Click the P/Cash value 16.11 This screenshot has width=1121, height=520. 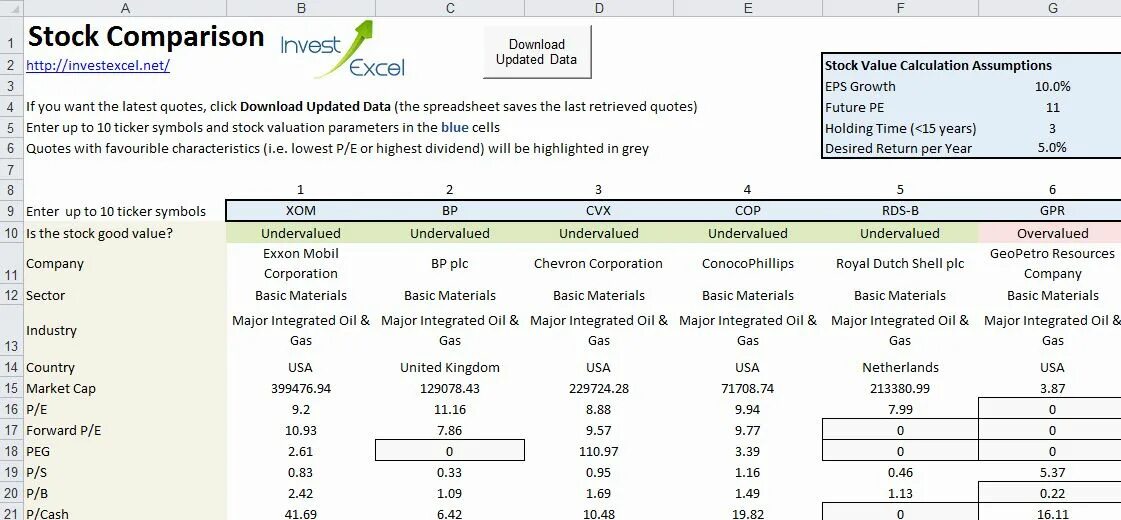[1052, 513]
